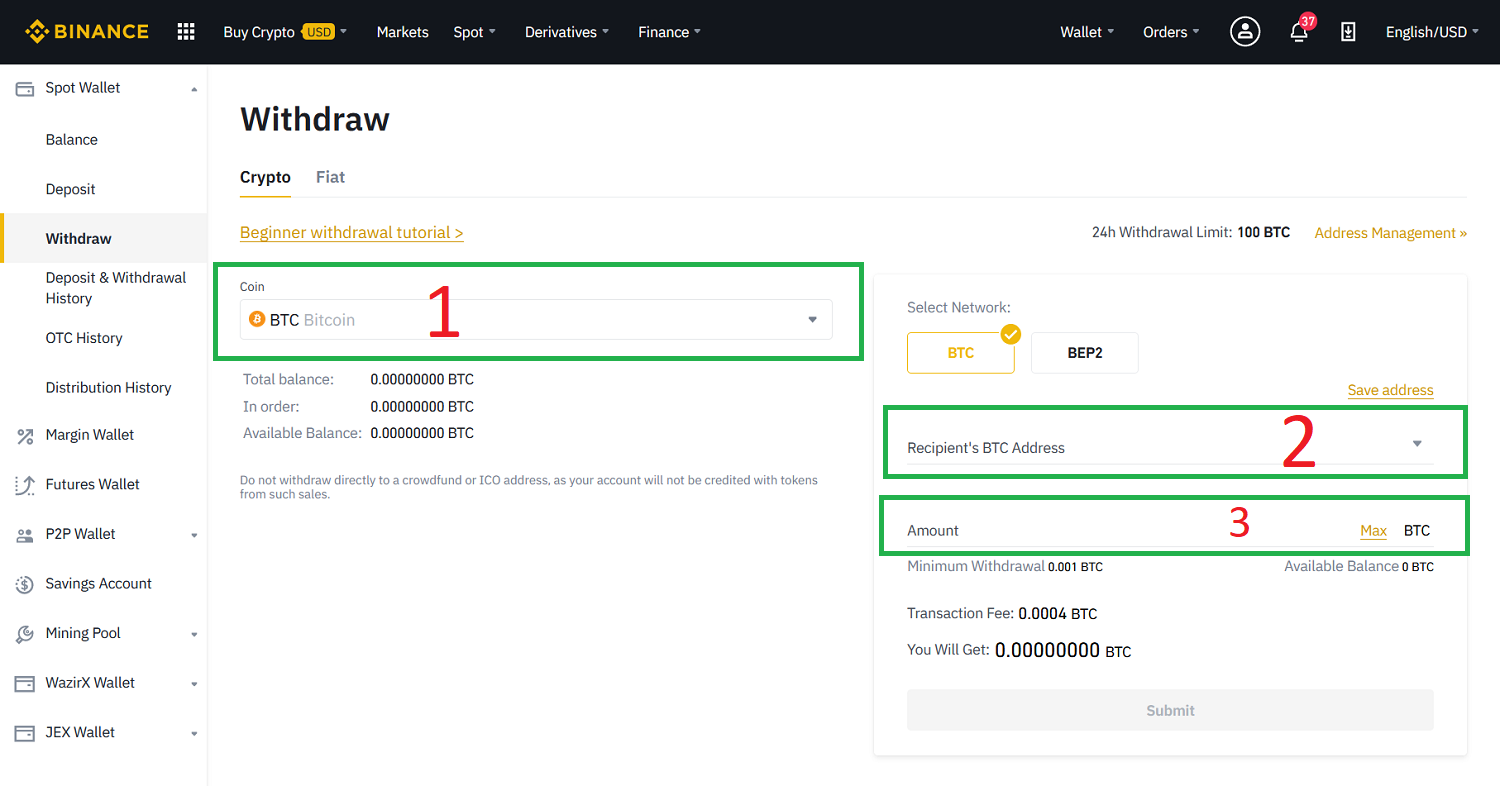Screen dimensions: 1500x786
Task: Open Savings Account in sidebar
Action: pyautogui.click(x=99, y=584)
